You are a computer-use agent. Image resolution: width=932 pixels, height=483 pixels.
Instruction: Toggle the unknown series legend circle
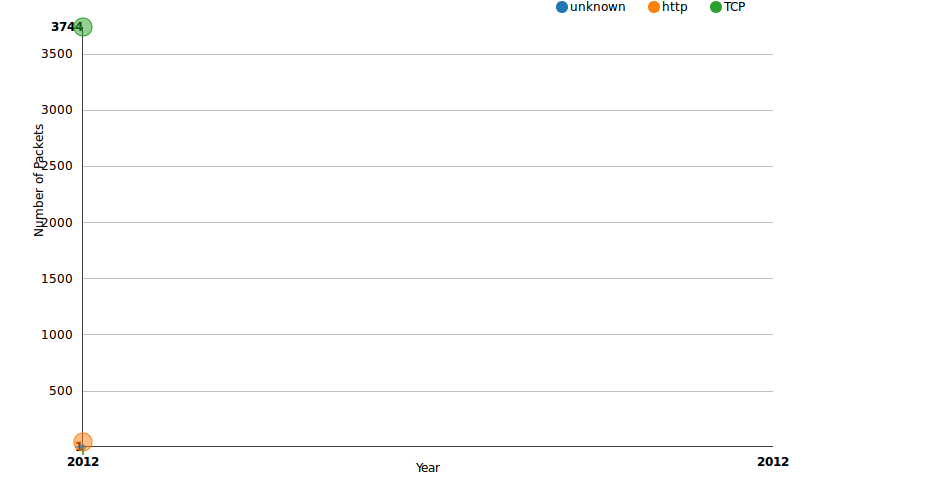pos(562,7)
